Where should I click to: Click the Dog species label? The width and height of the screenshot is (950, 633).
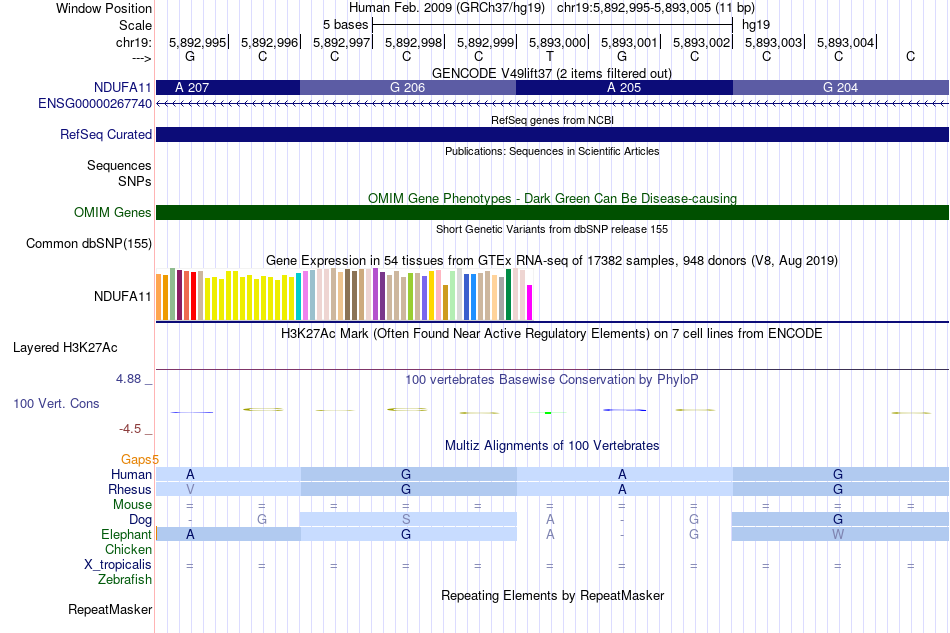tap(140, 520)
